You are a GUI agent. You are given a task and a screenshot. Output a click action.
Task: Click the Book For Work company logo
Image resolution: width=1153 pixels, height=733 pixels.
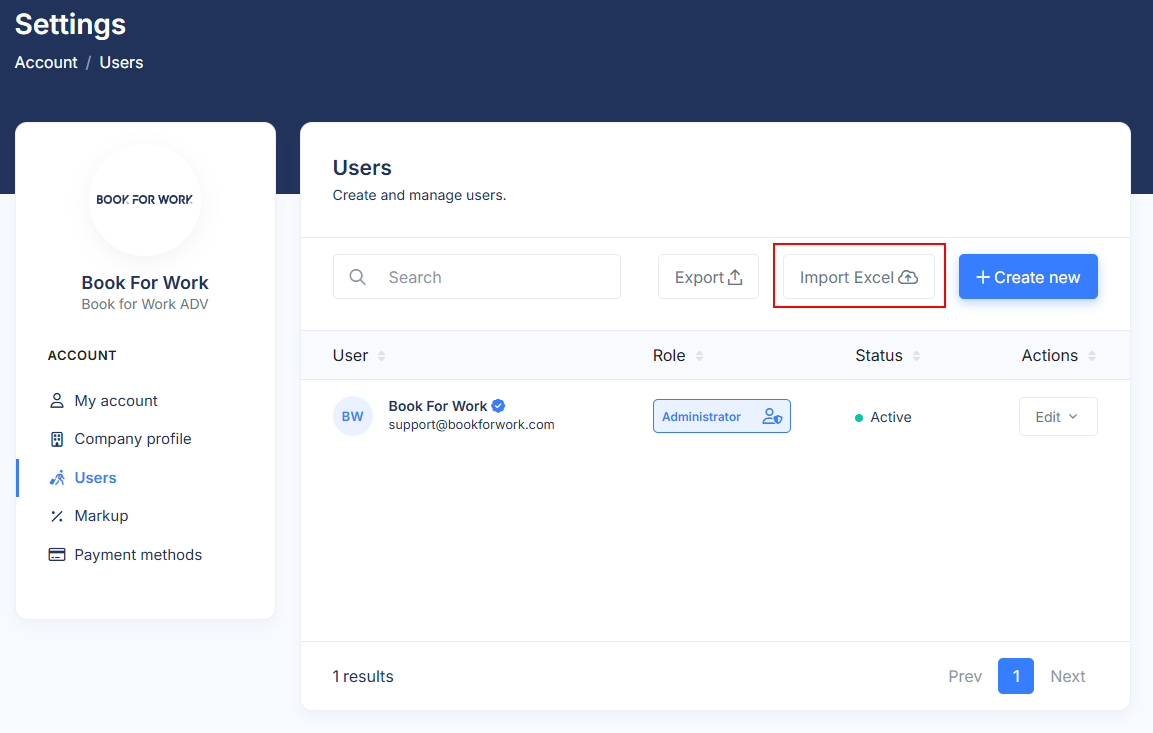[x=145, y=199]
